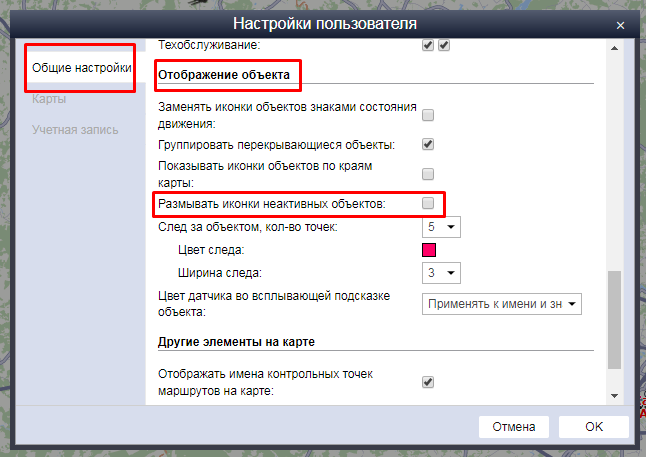Viewport: 646px width, 457px height.
Task: Toggle the first Техобслуживание checkbox
Action: pos(428,46)
